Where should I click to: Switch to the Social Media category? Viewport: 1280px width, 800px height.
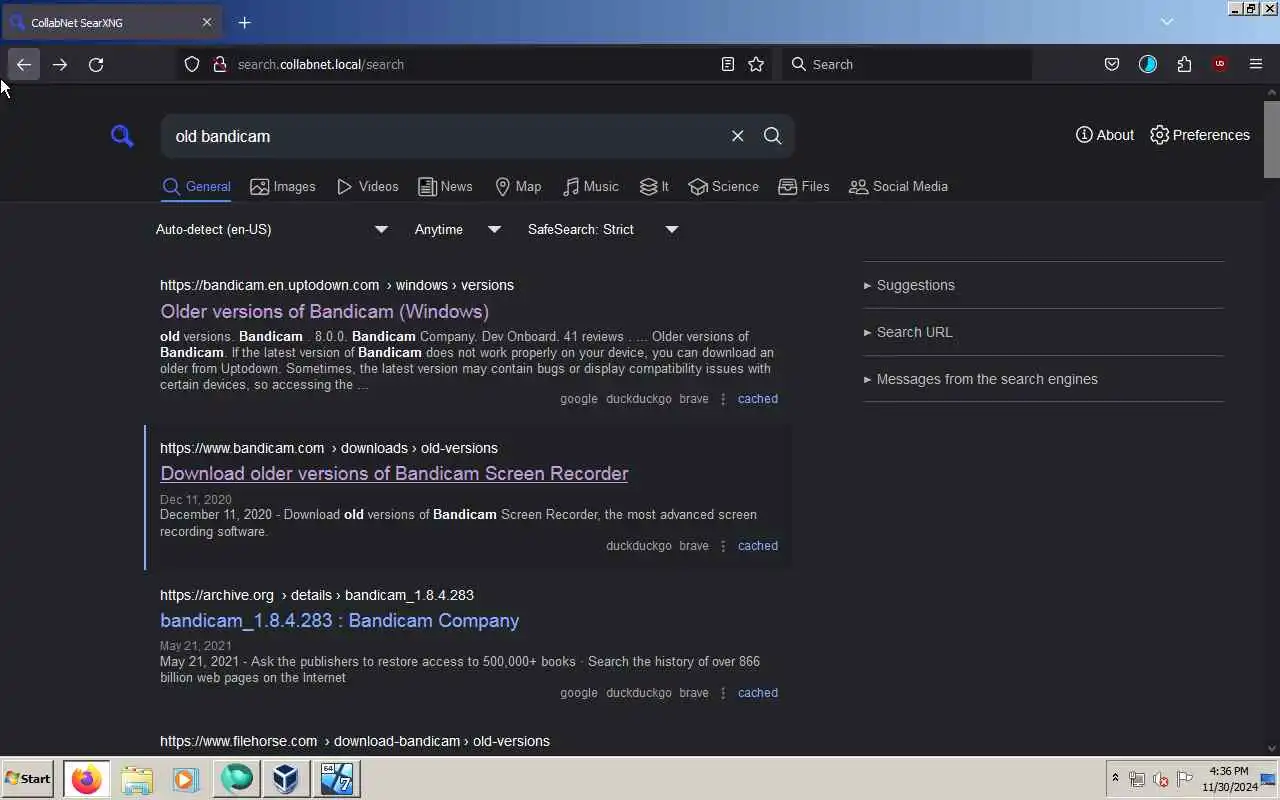point(898,186)
